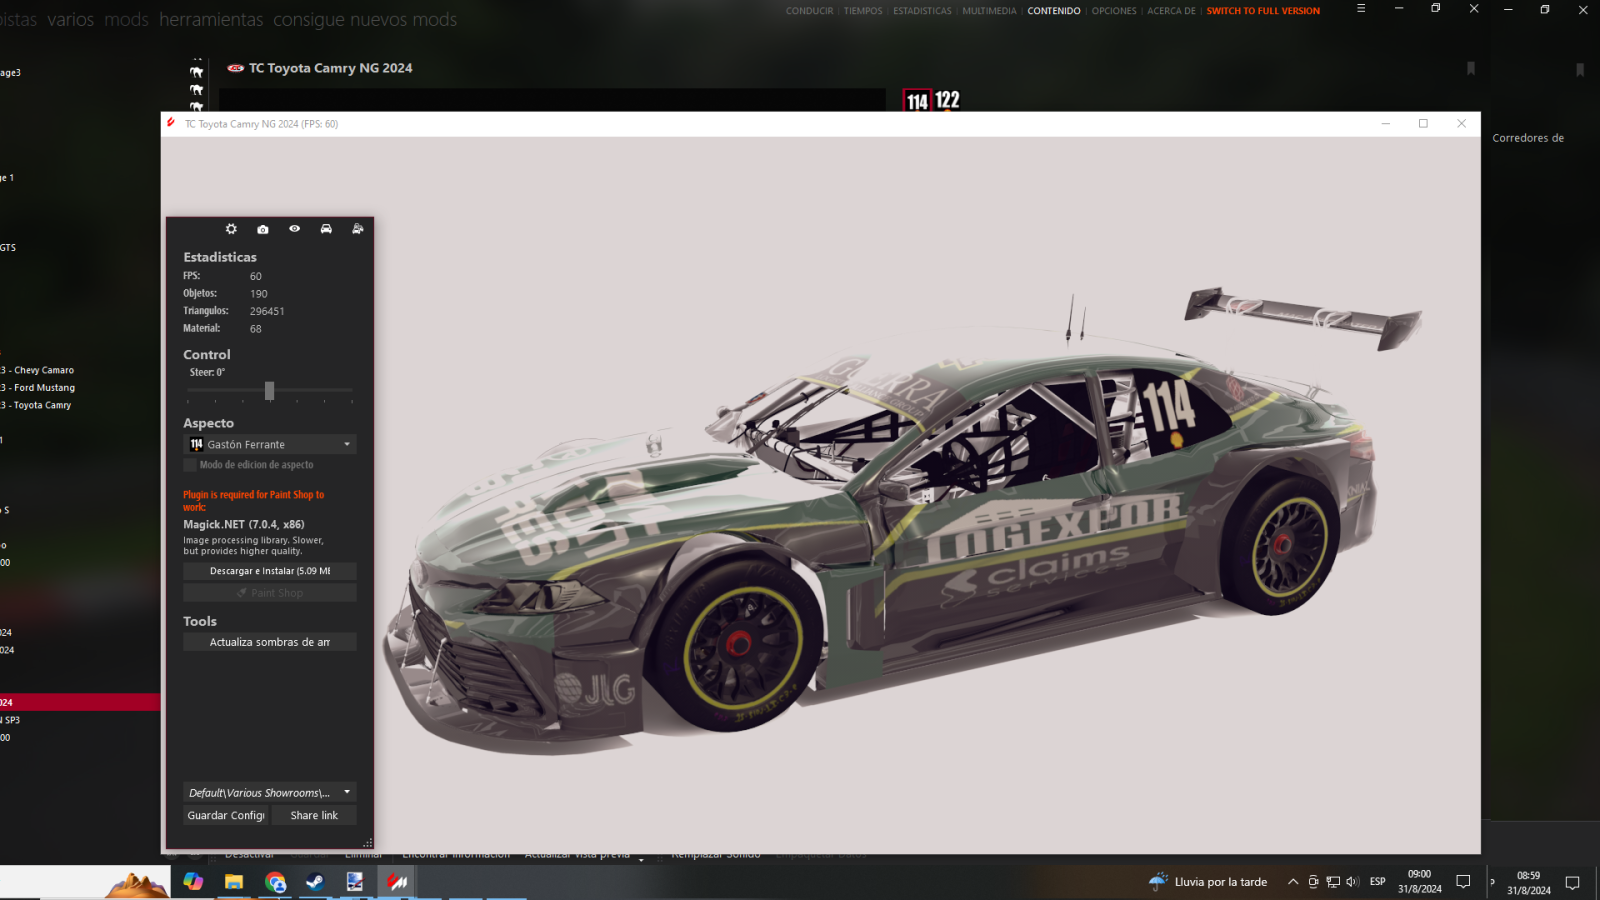Click the Meet Now tray icon
The image size is (1600, 900).
pos(1313,881)
